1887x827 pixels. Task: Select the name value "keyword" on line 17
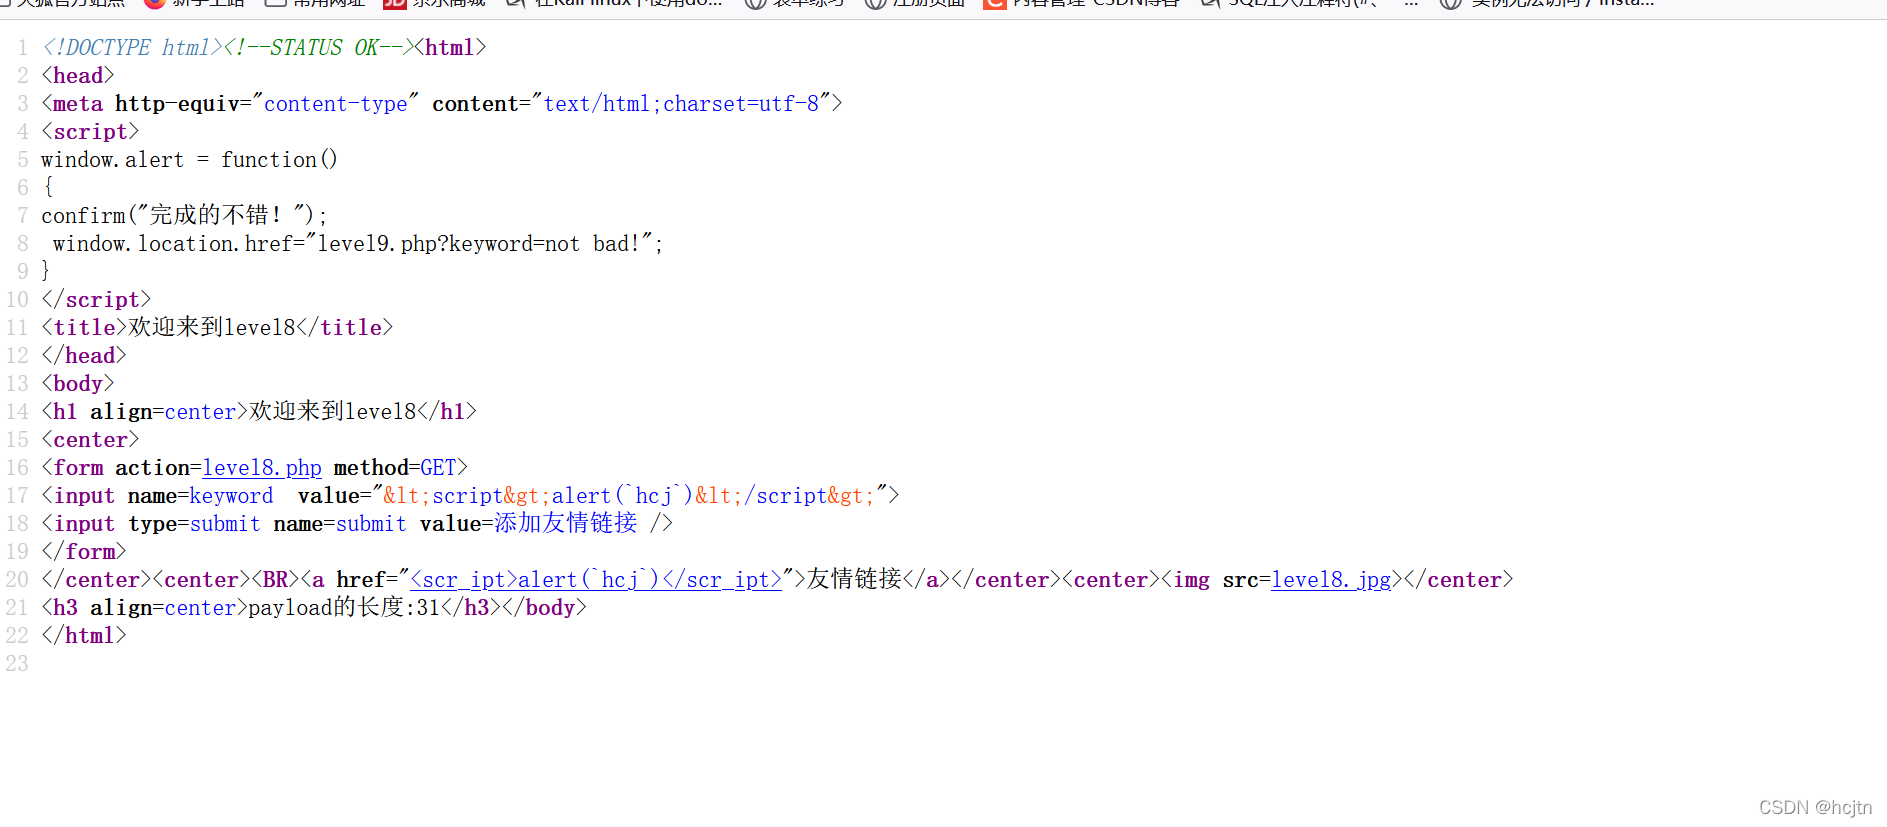coord(231,496)
